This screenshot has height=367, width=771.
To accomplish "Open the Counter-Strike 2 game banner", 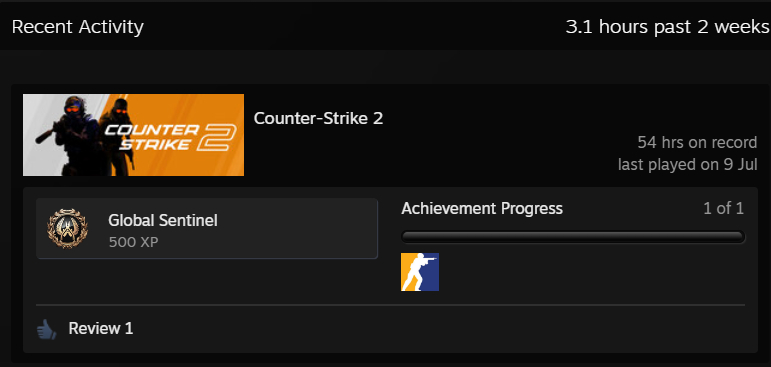I will click(133, 135).
